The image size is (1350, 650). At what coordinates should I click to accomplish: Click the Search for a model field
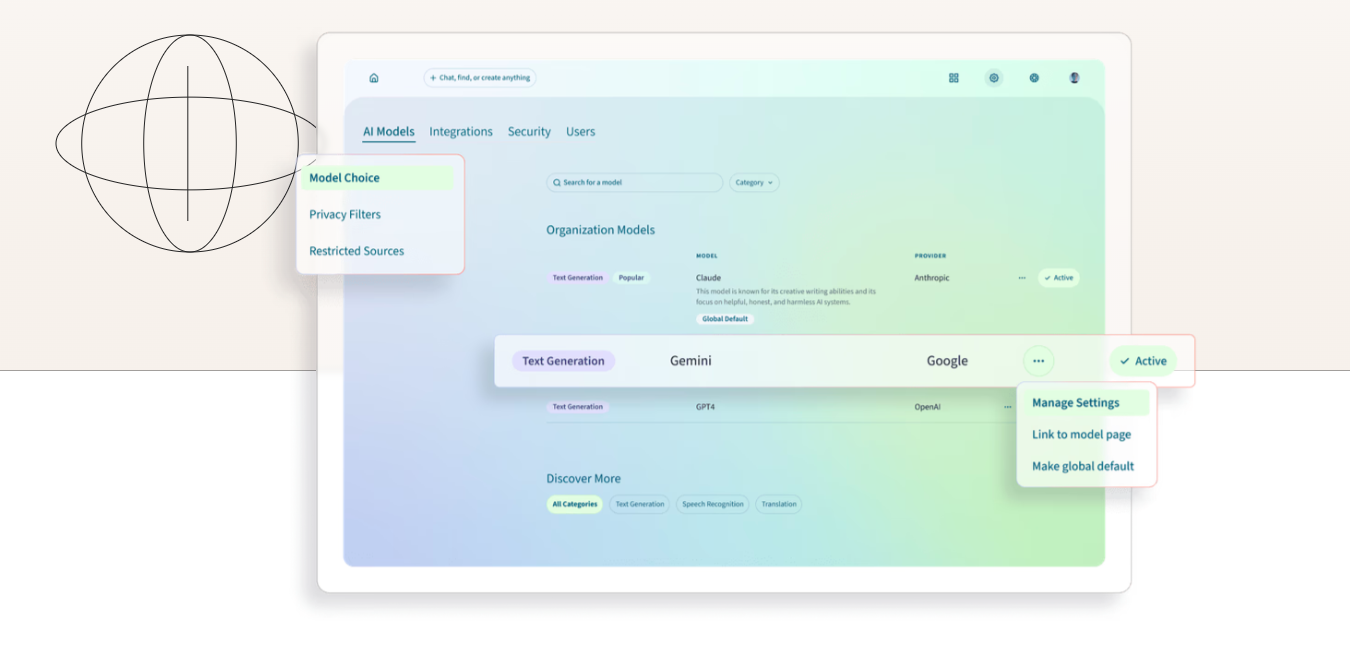coord(634,183)
